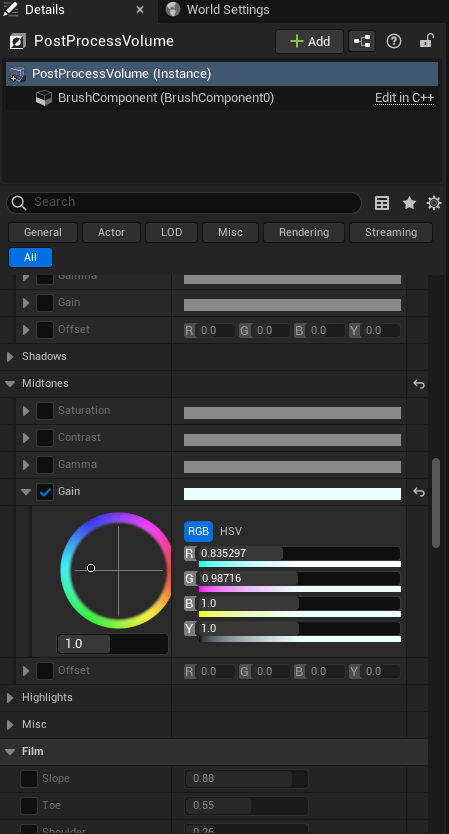Open the Edit in C++ link
Screen dimensions: 449x834
point(404,98)
